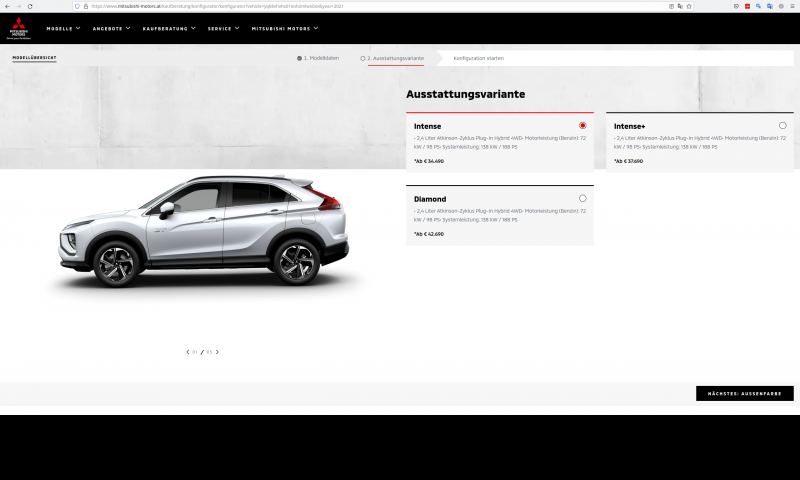Expand the Modelle menu
The image size is (800, 480).
click(63, 29)
